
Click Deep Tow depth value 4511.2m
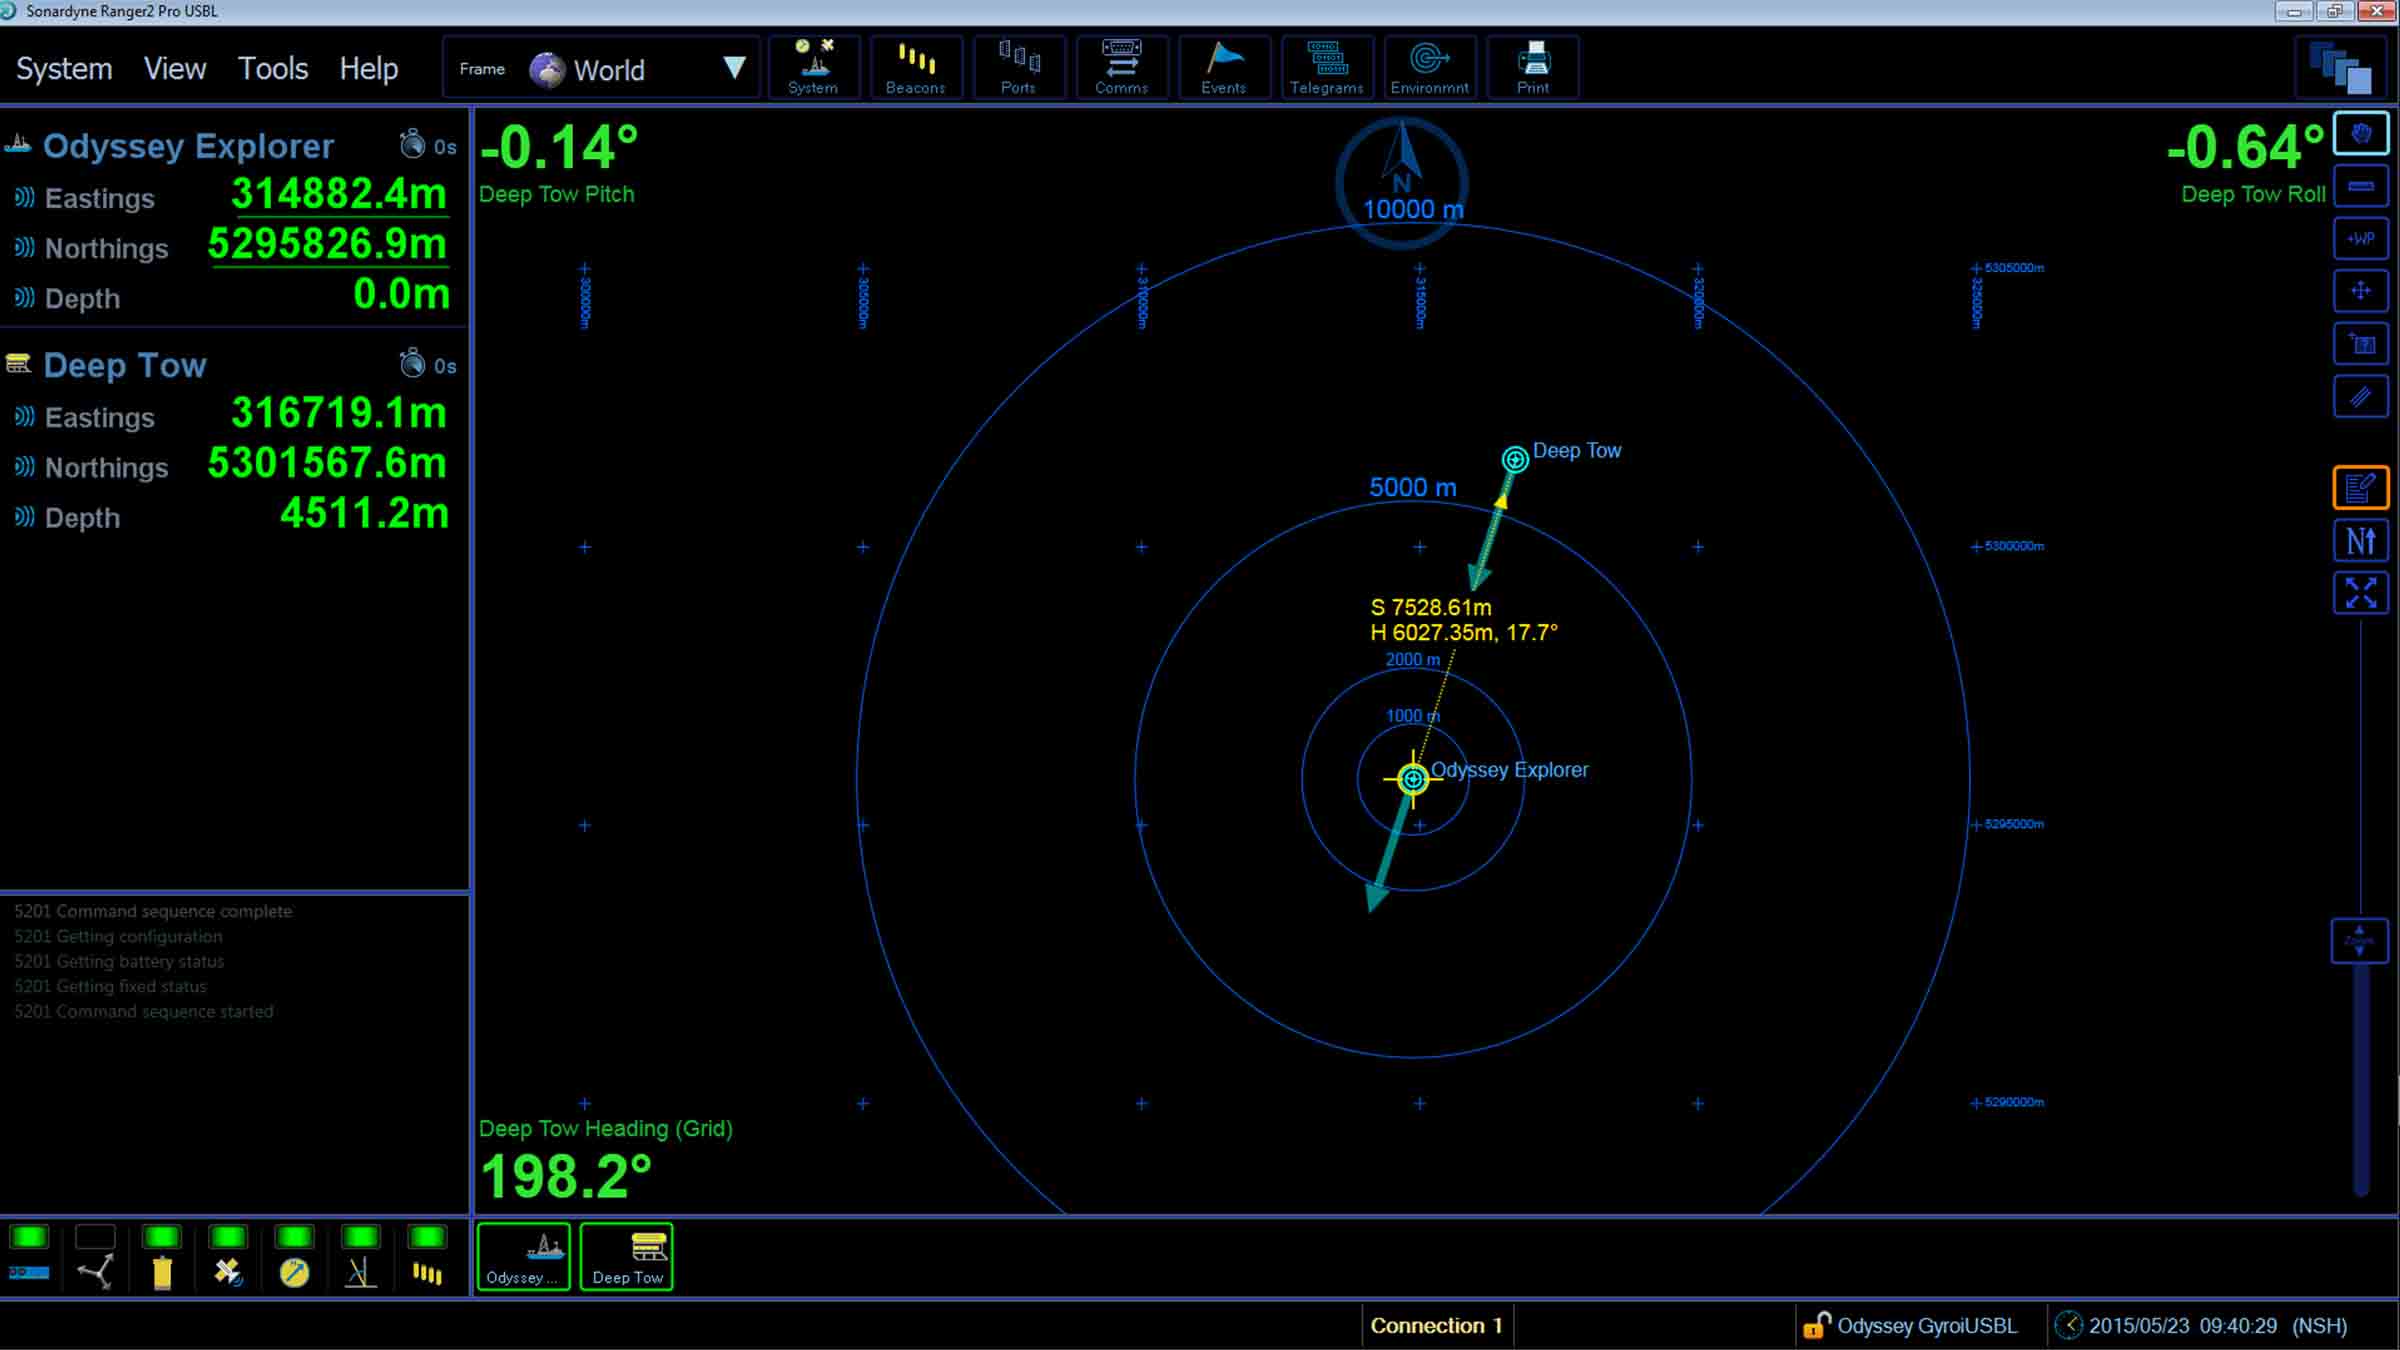(364, 513)
